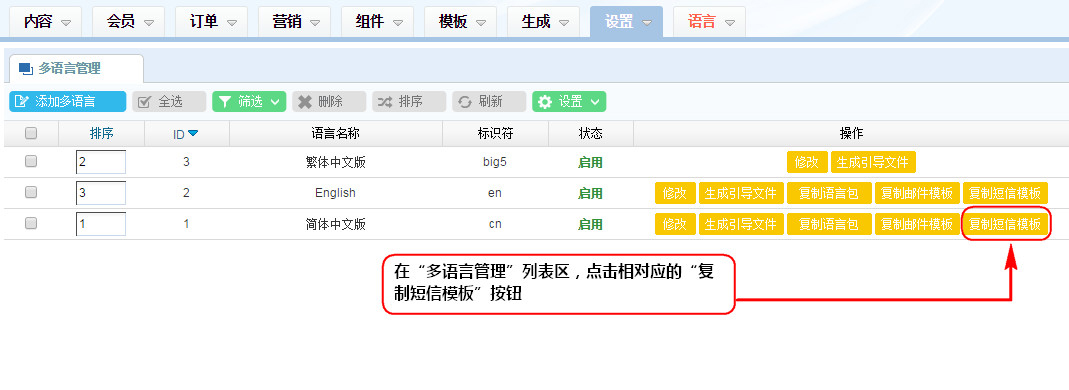Image resolution: width=1069 pixels, height=390 pixels.
Task: Click the gear icon on 设置 toolbar button
Action: [x=545, y=102]
